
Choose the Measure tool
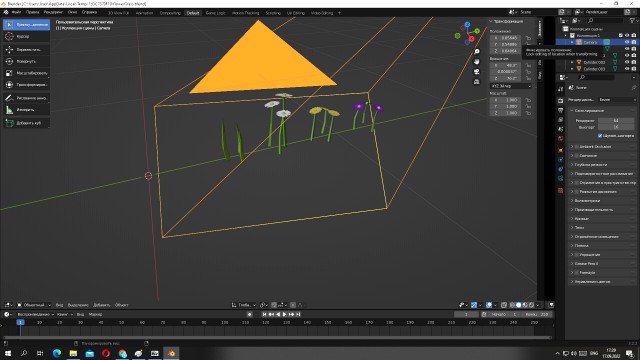27,110
